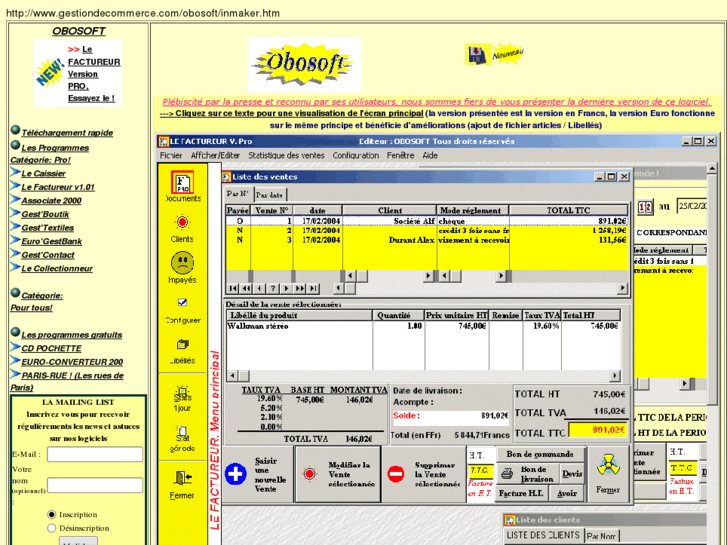Open the Fenêtre menu

coord(401,155)
